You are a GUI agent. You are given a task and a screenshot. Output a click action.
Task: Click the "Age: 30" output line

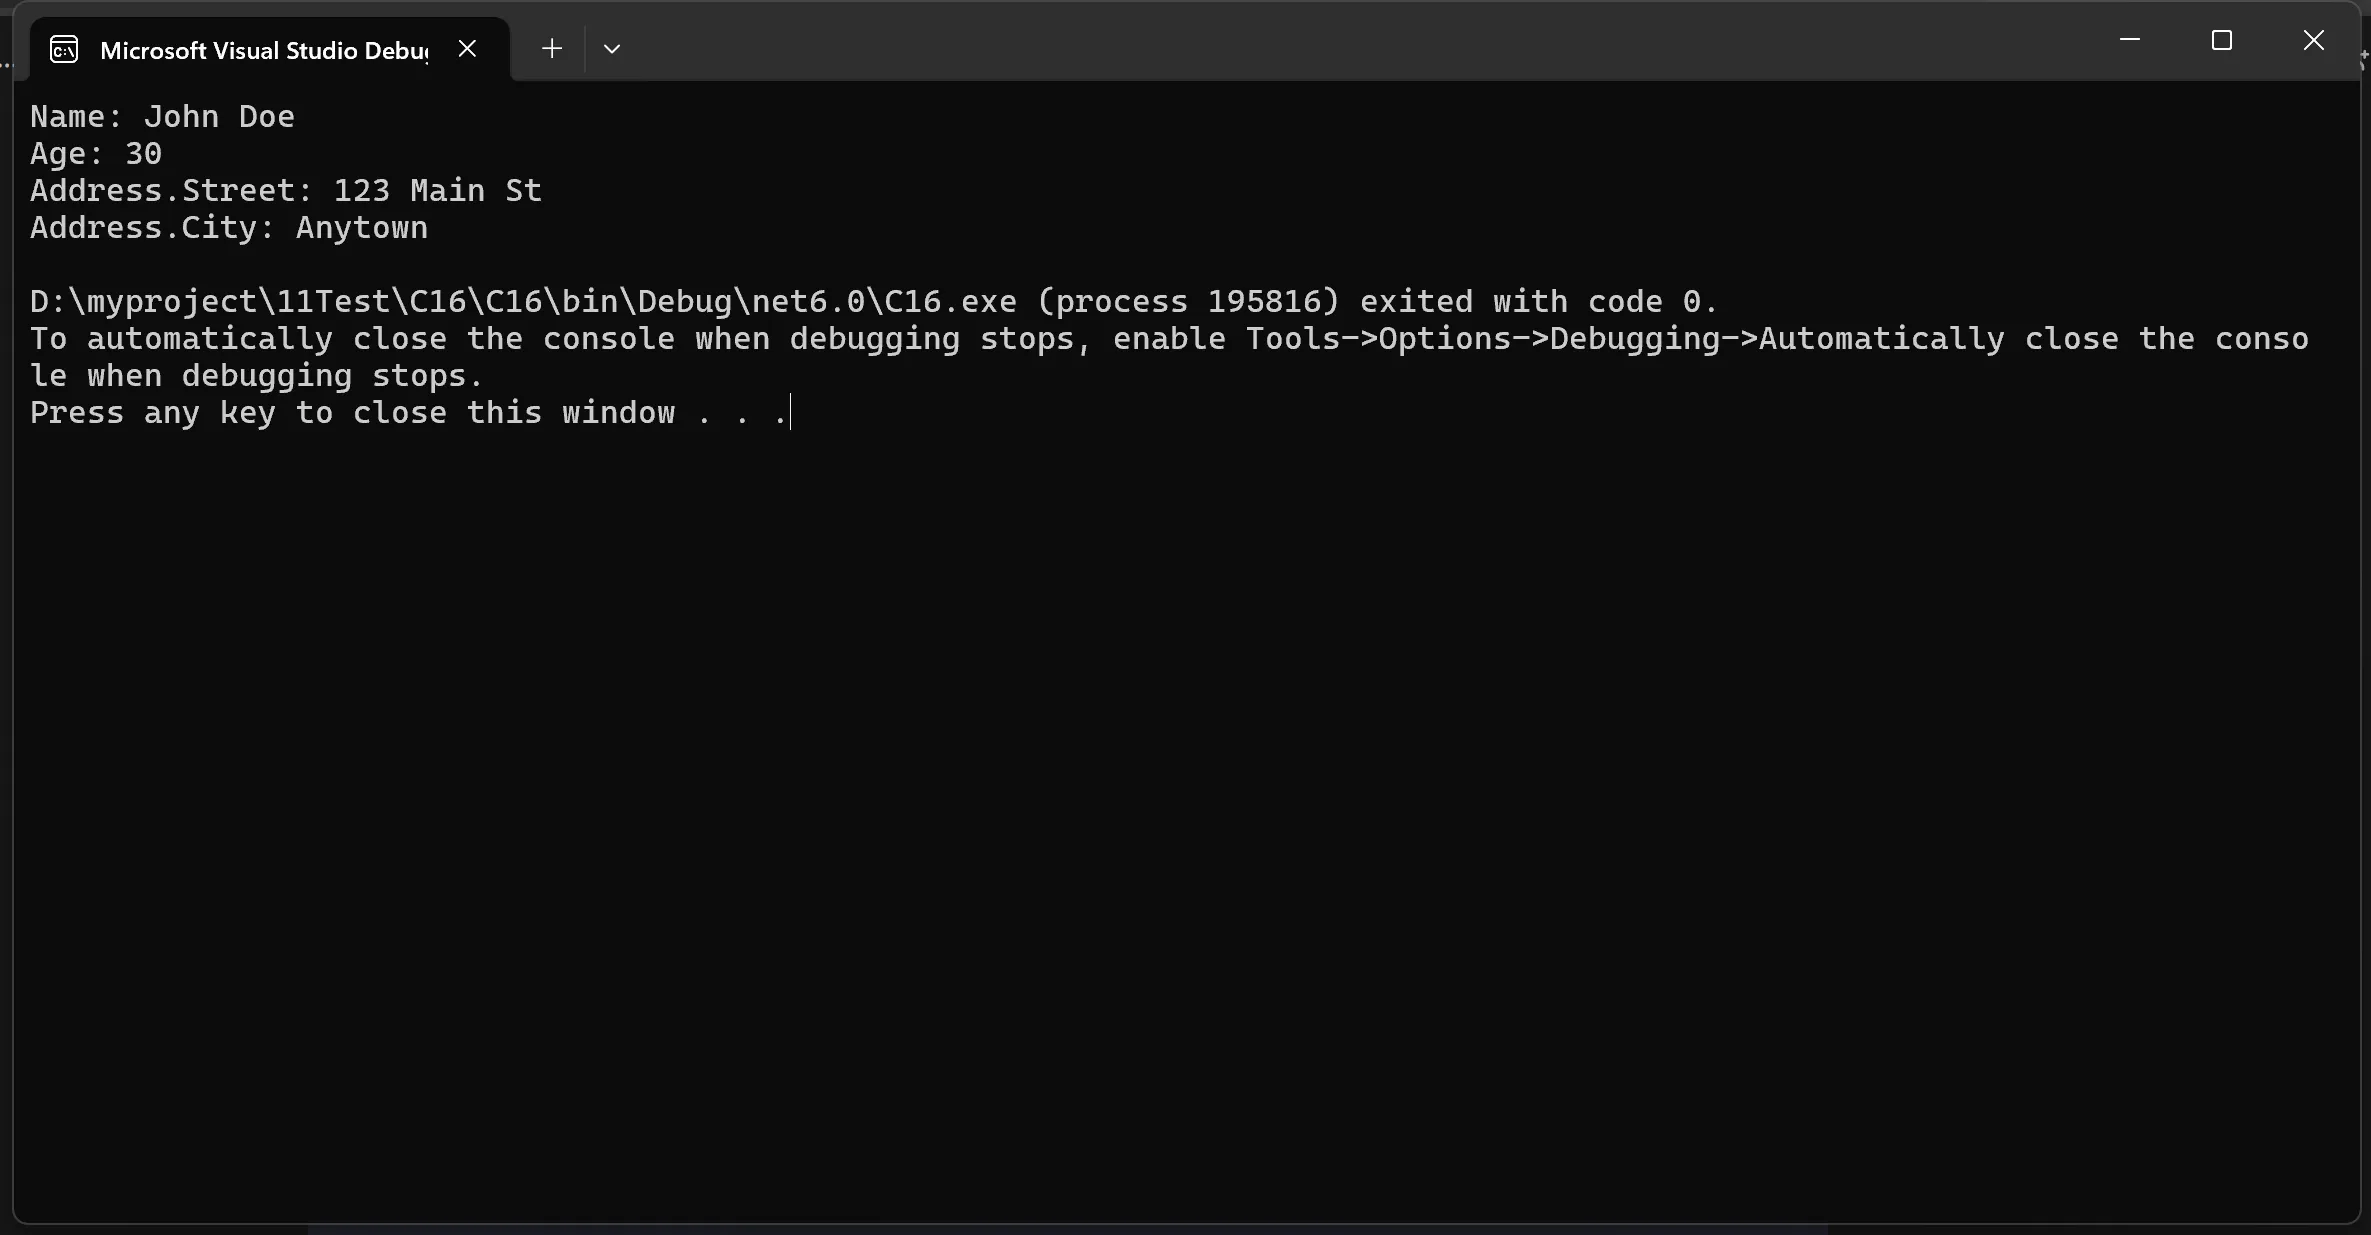(96, 154)
